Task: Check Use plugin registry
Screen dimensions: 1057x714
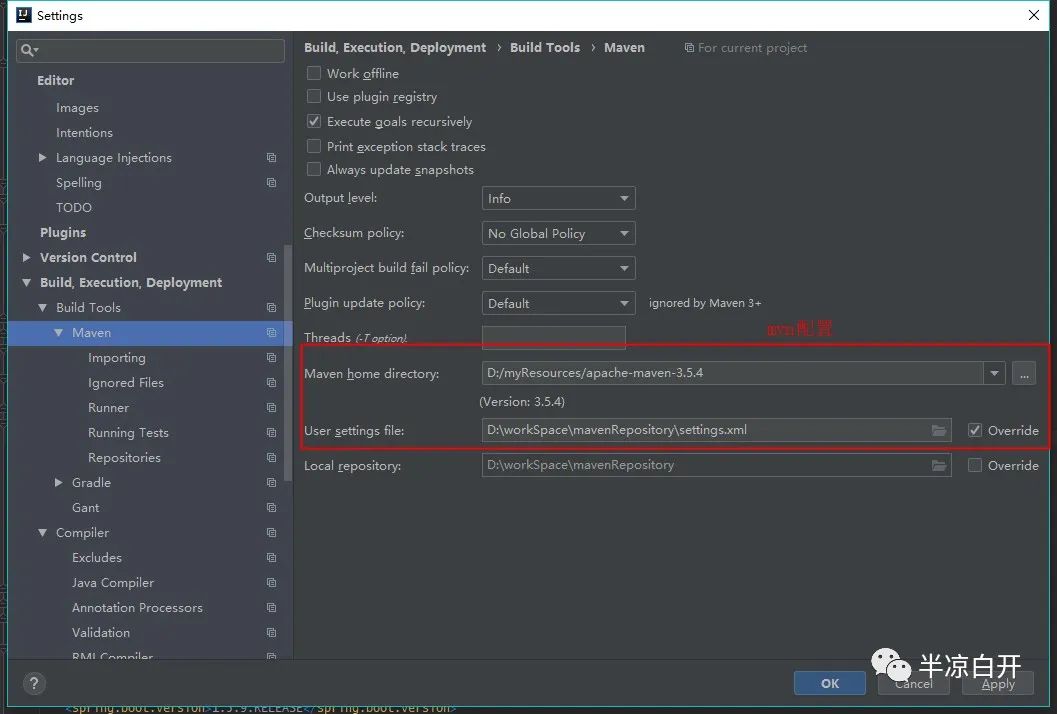Action: pos(313,96)
